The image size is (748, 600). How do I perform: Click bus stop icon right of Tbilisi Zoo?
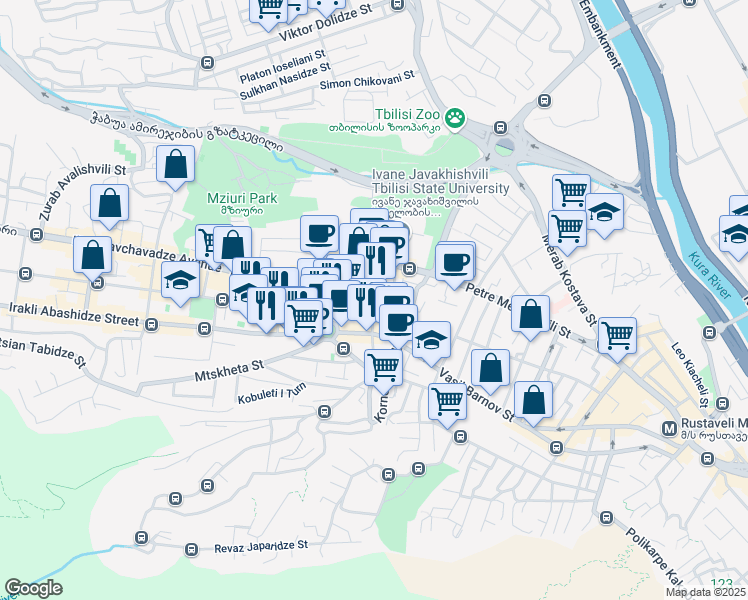click(500, 127)
